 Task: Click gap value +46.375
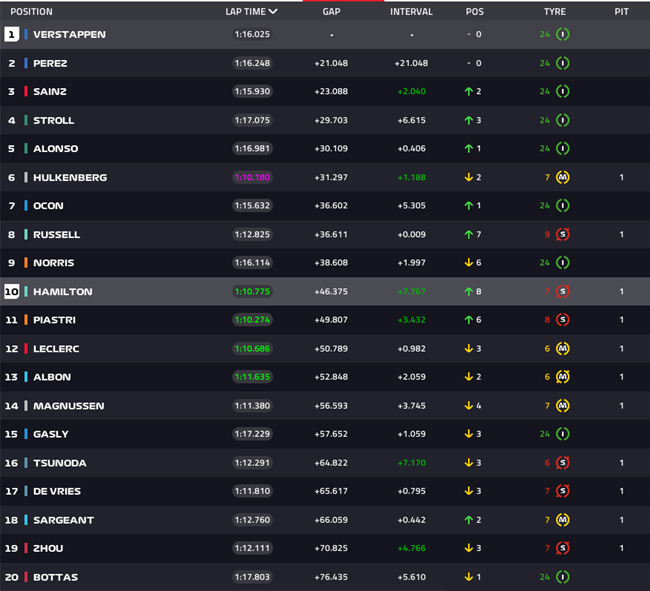pyautogui.click(x=331, y=291)
